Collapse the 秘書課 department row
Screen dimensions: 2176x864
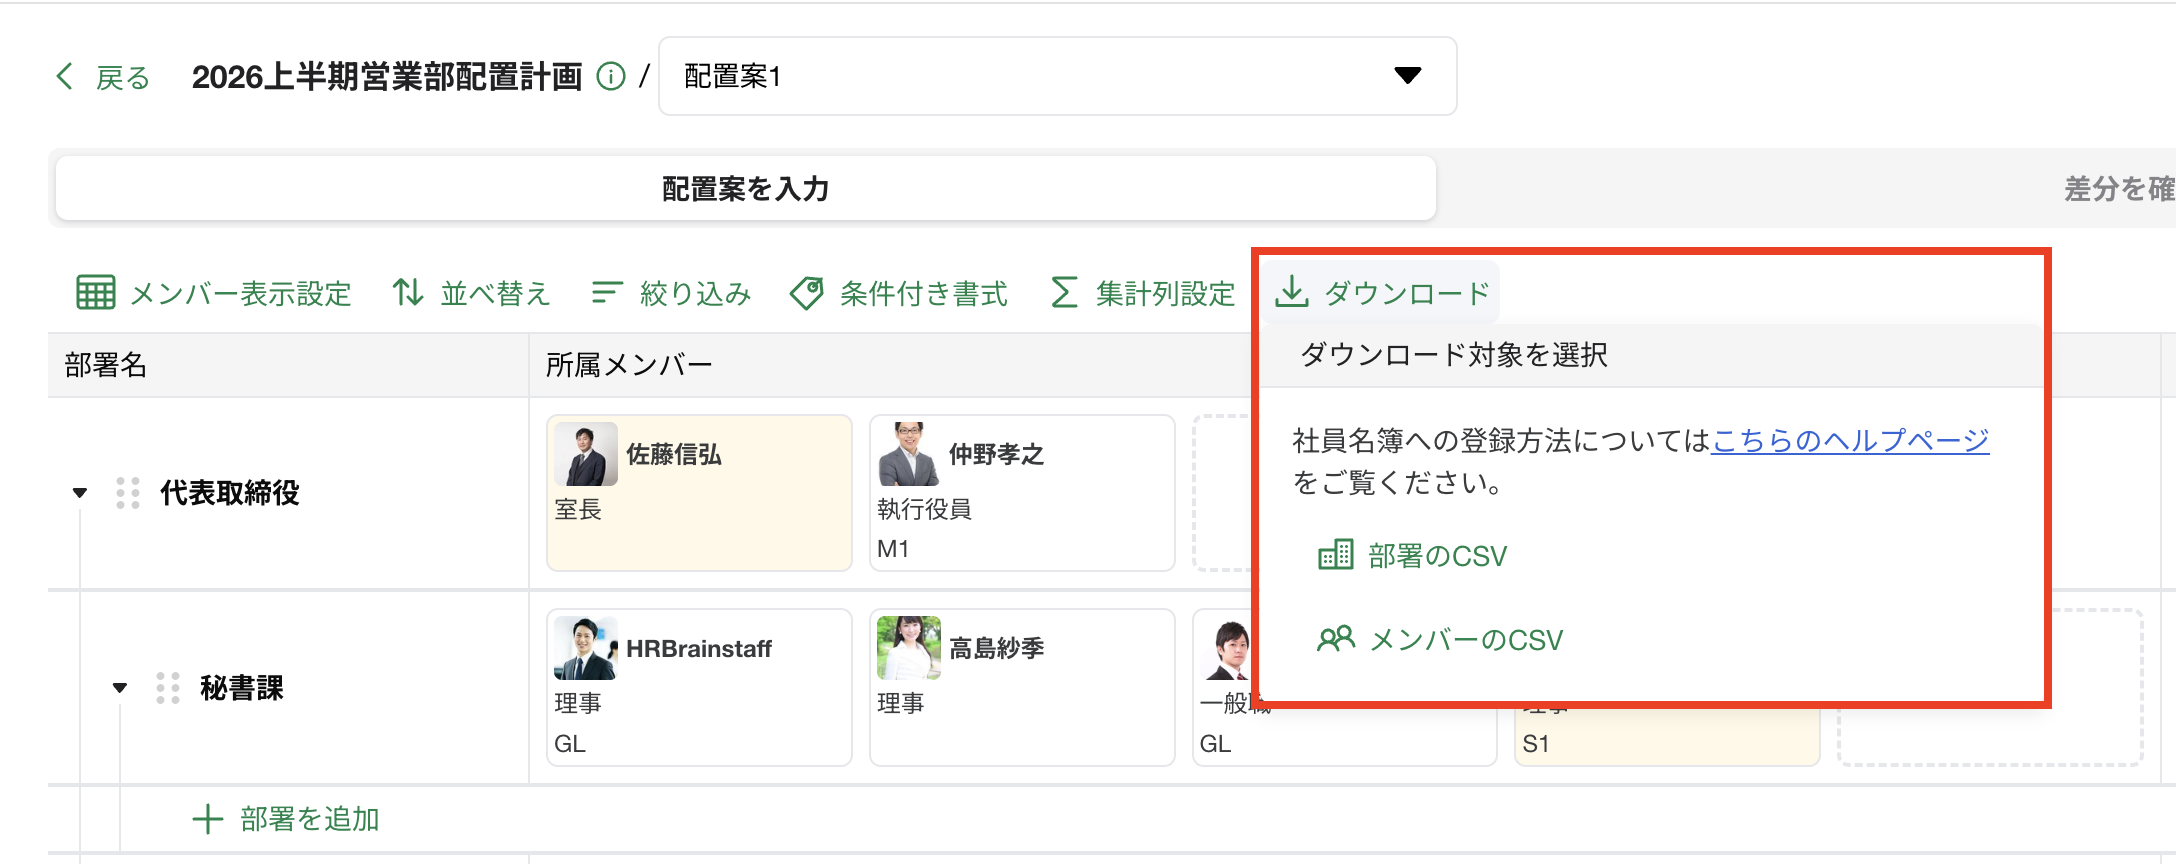(x=120, y=688)
